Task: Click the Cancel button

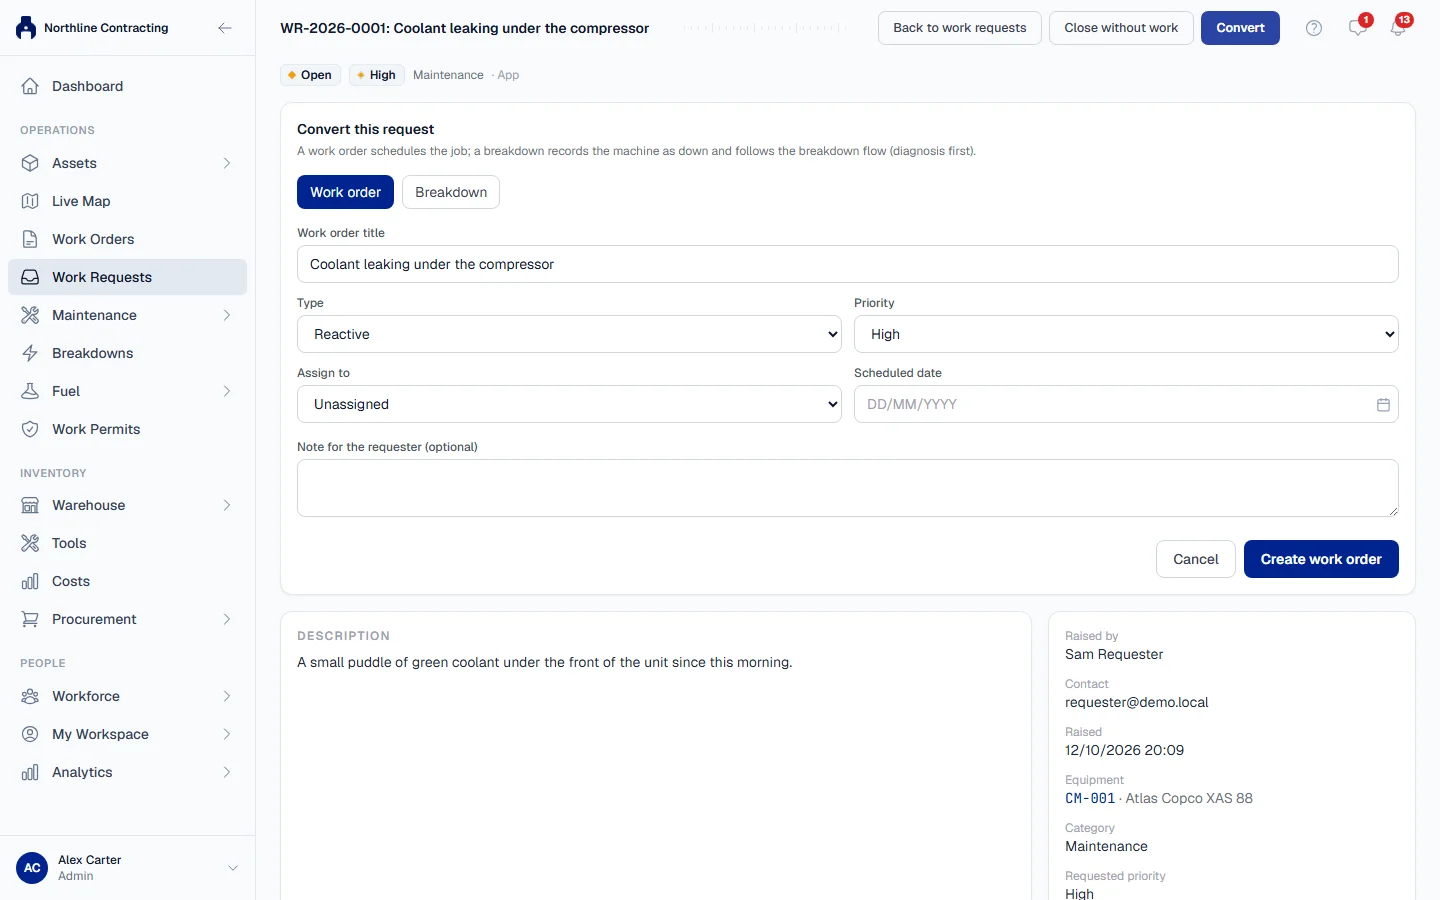Action: 1196,559
